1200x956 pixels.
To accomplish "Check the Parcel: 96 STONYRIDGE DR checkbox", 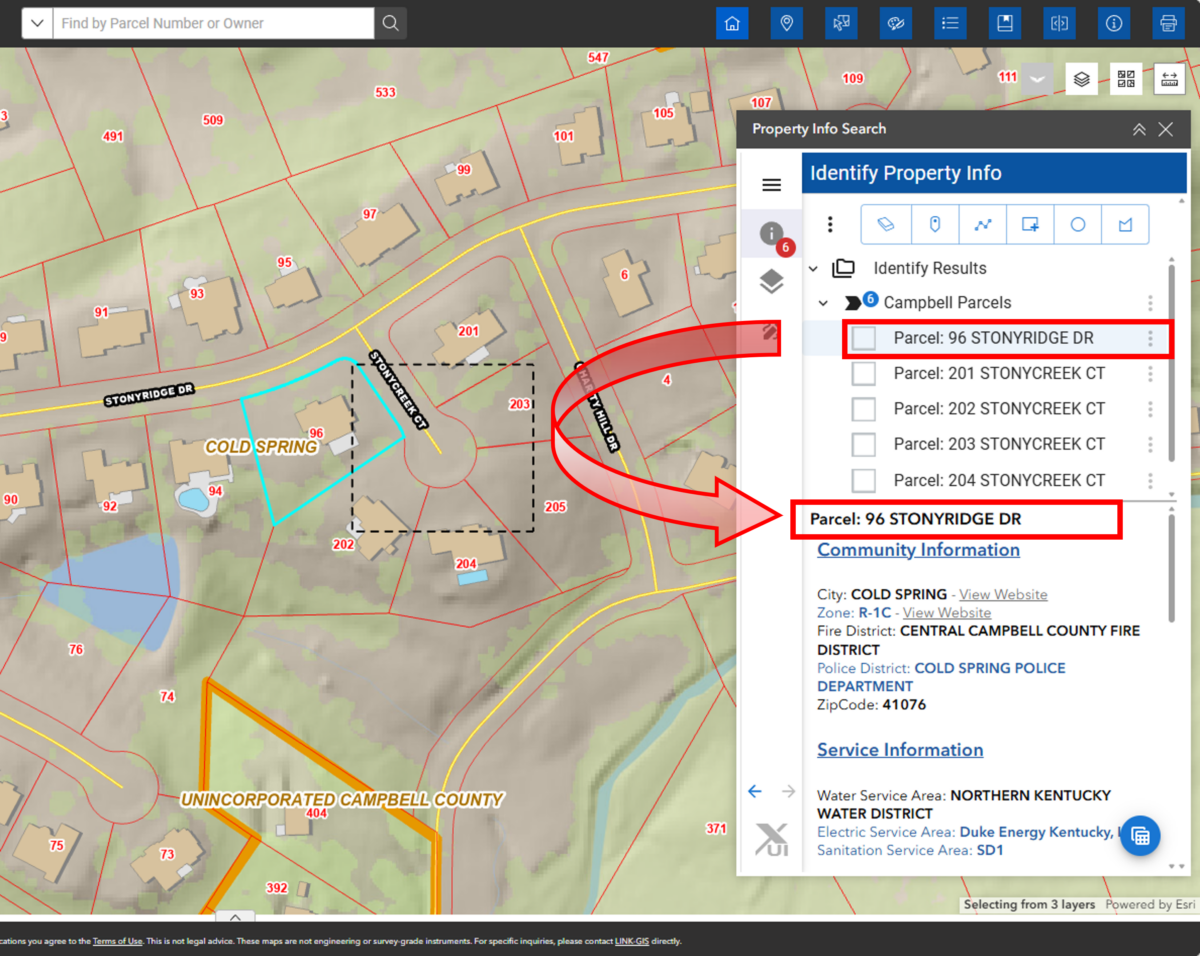I will click(864, 338).
